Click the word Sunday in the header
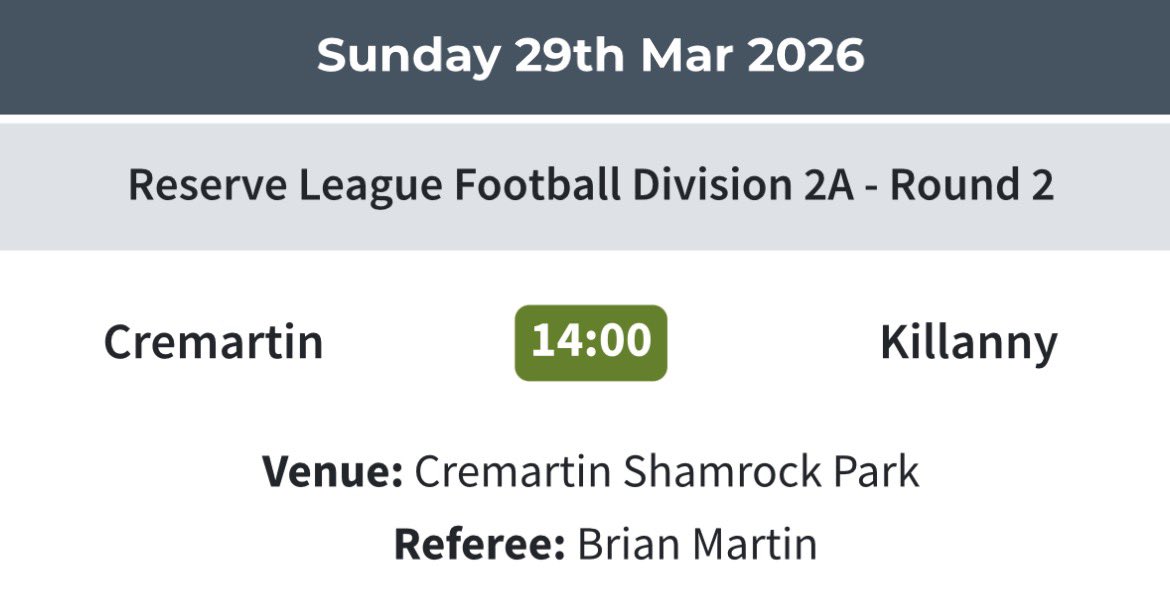 (408, 56)
